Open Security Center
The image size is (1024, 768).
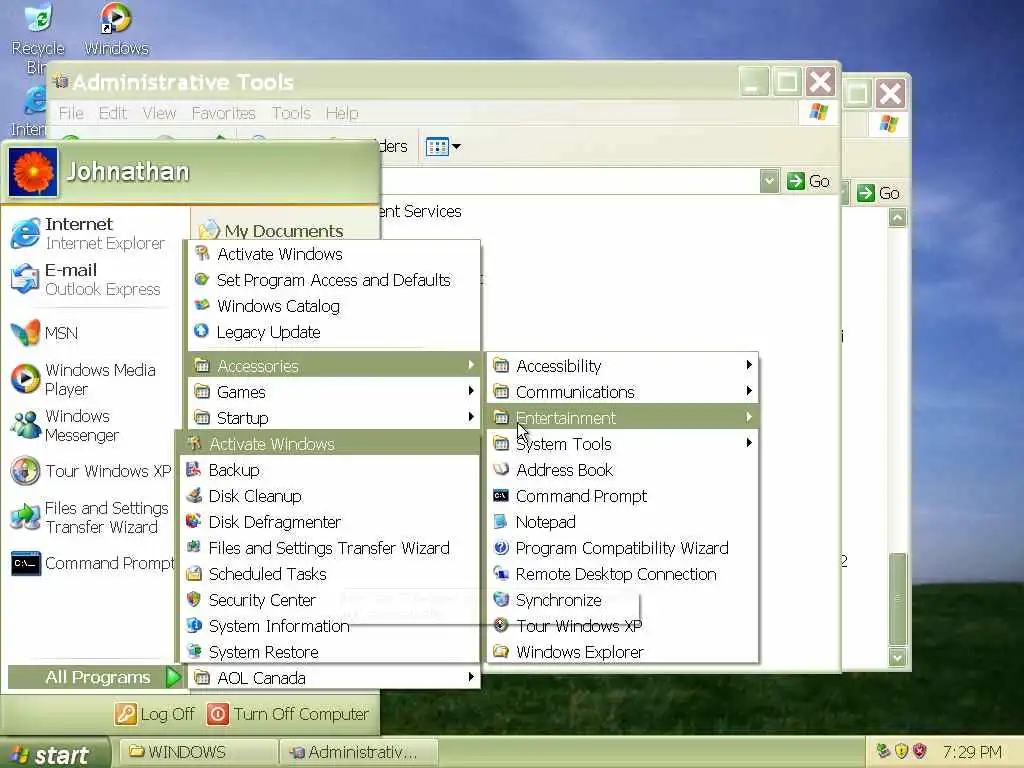330,600
